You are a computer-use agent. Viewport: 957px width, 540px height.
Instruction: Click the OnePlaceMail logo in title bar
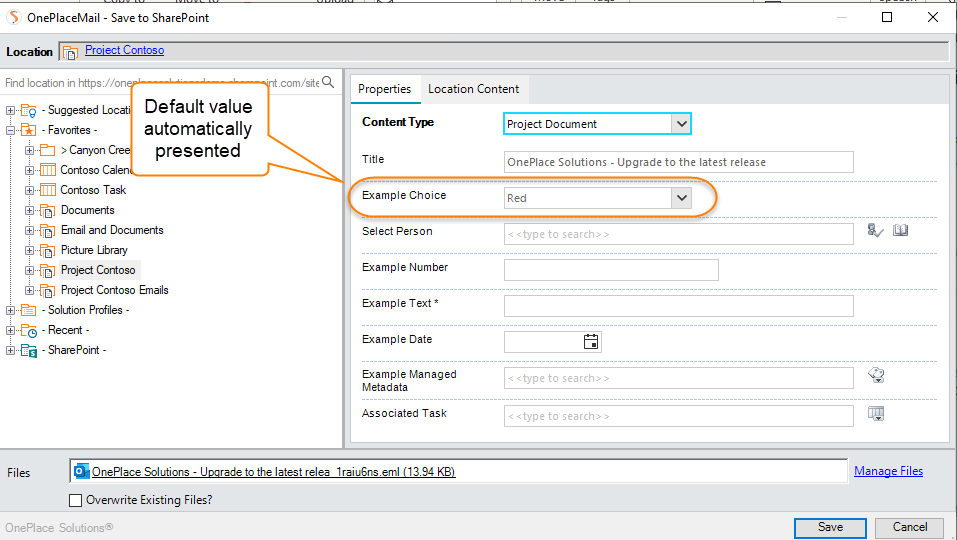pyautogui.click(x=13, y=17)
